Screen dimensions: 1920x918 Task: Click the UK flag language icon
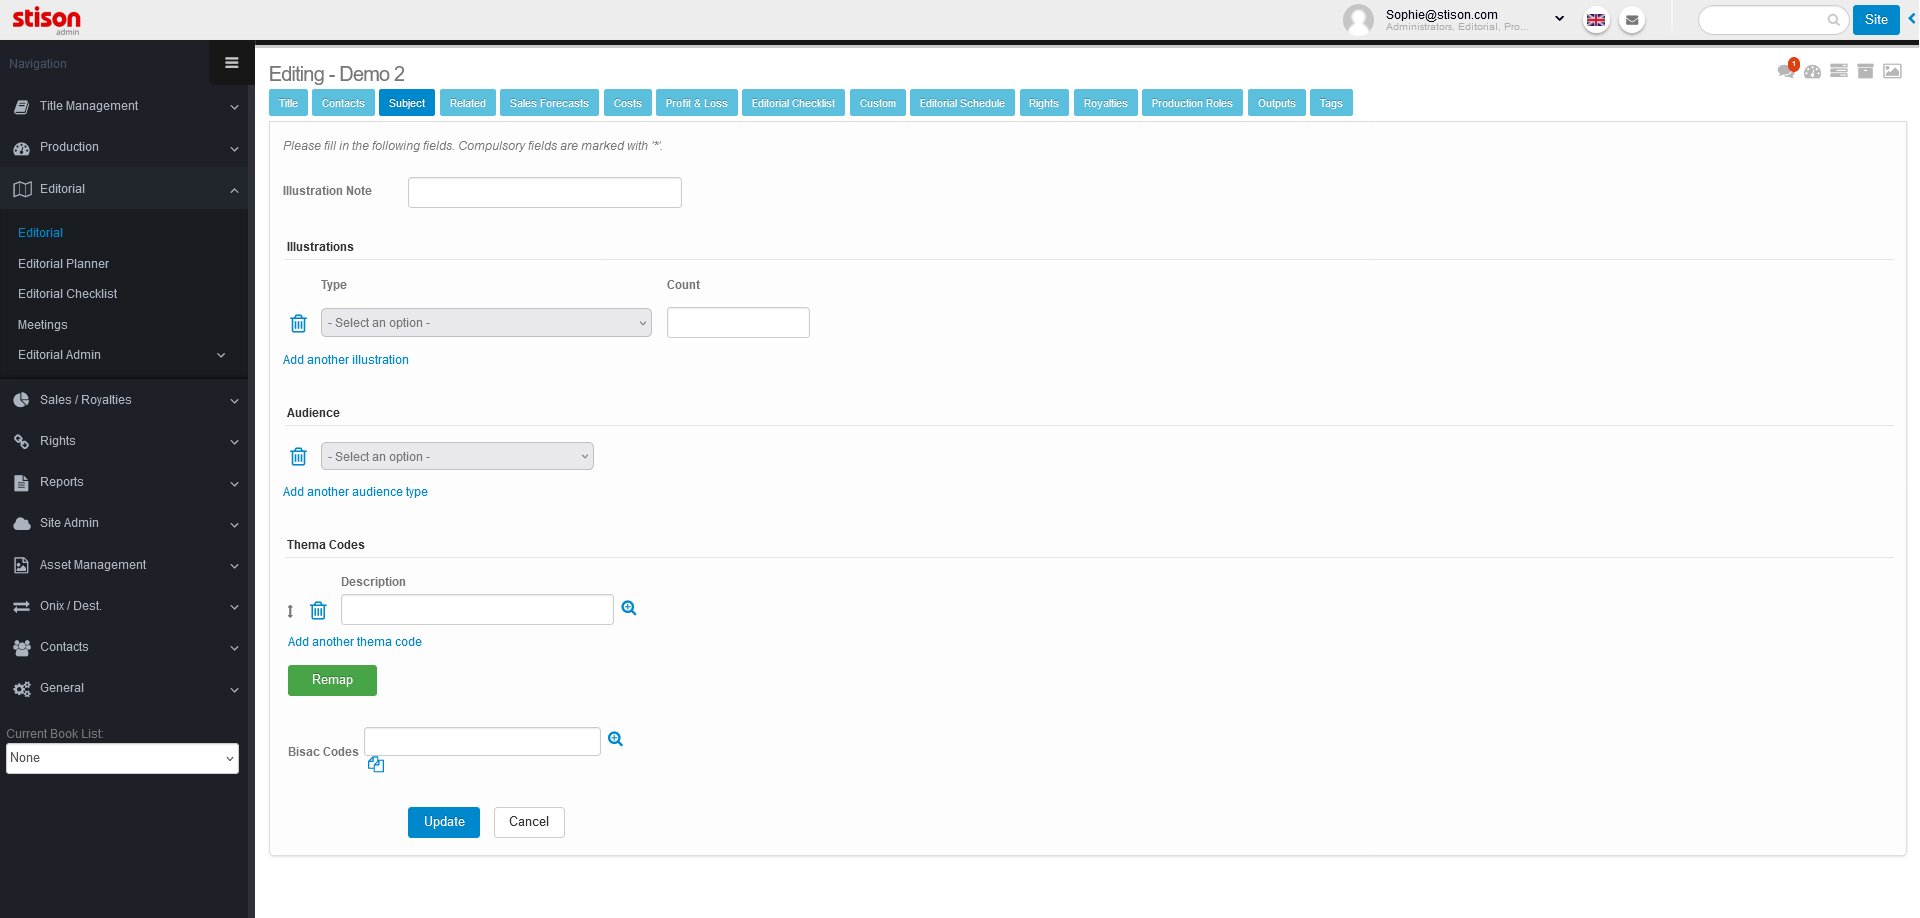click(x=1596, y=20)
